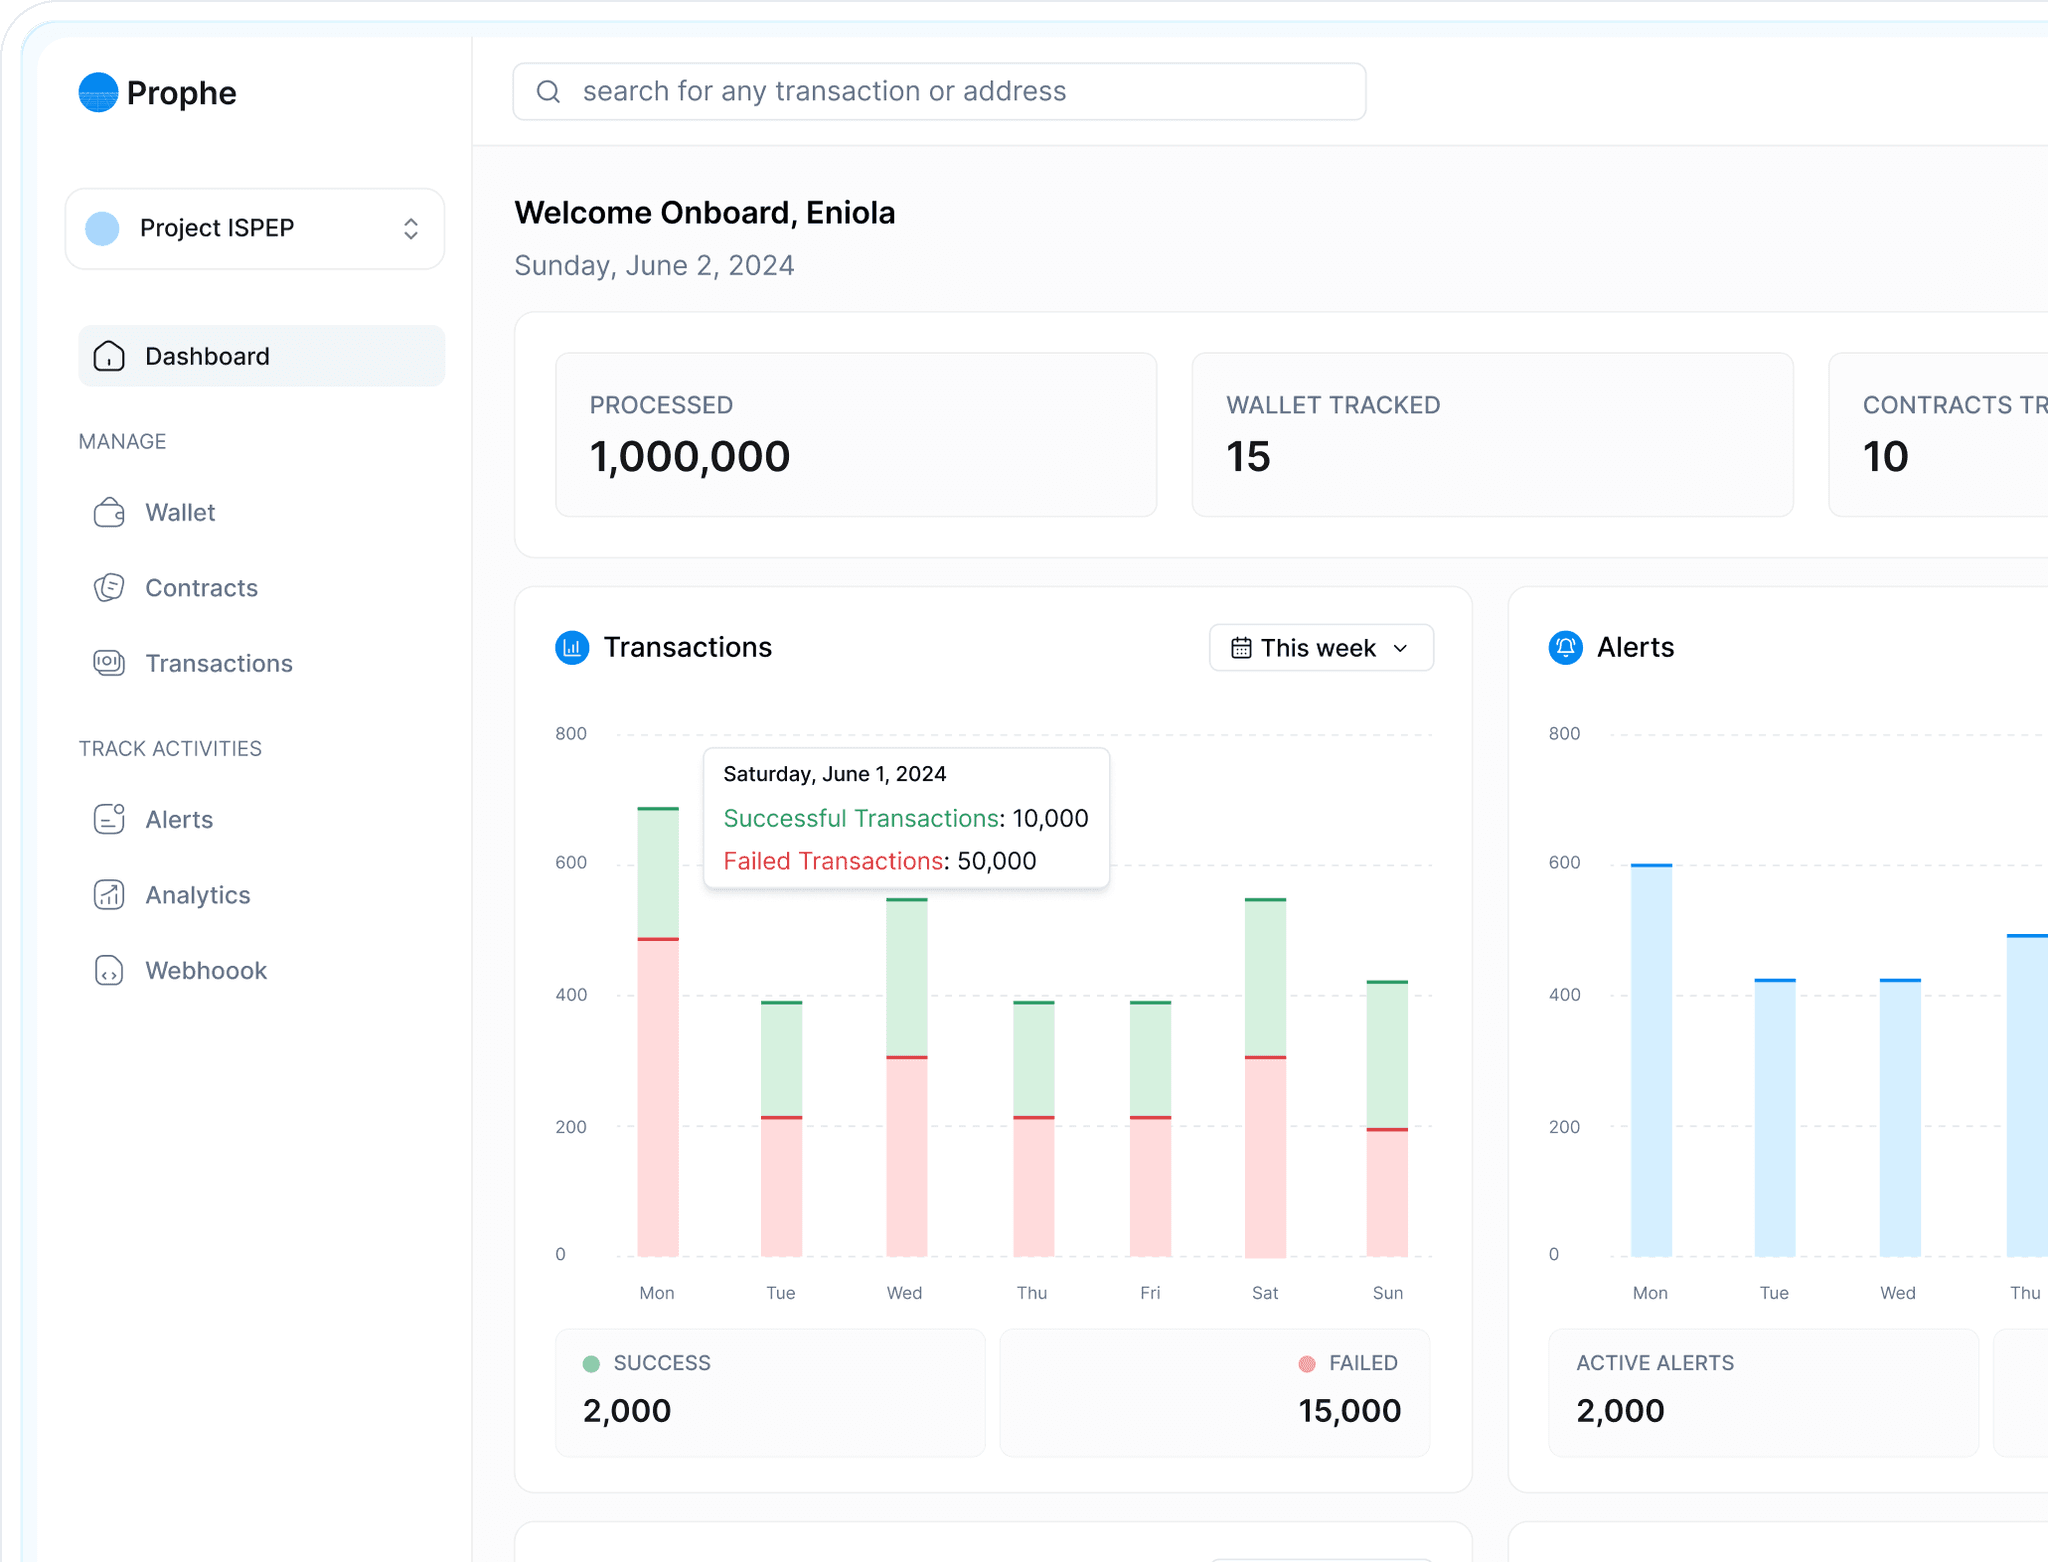Click the calendar icon in This week
The image size is (2048, 1562).
pos(1241,648)
